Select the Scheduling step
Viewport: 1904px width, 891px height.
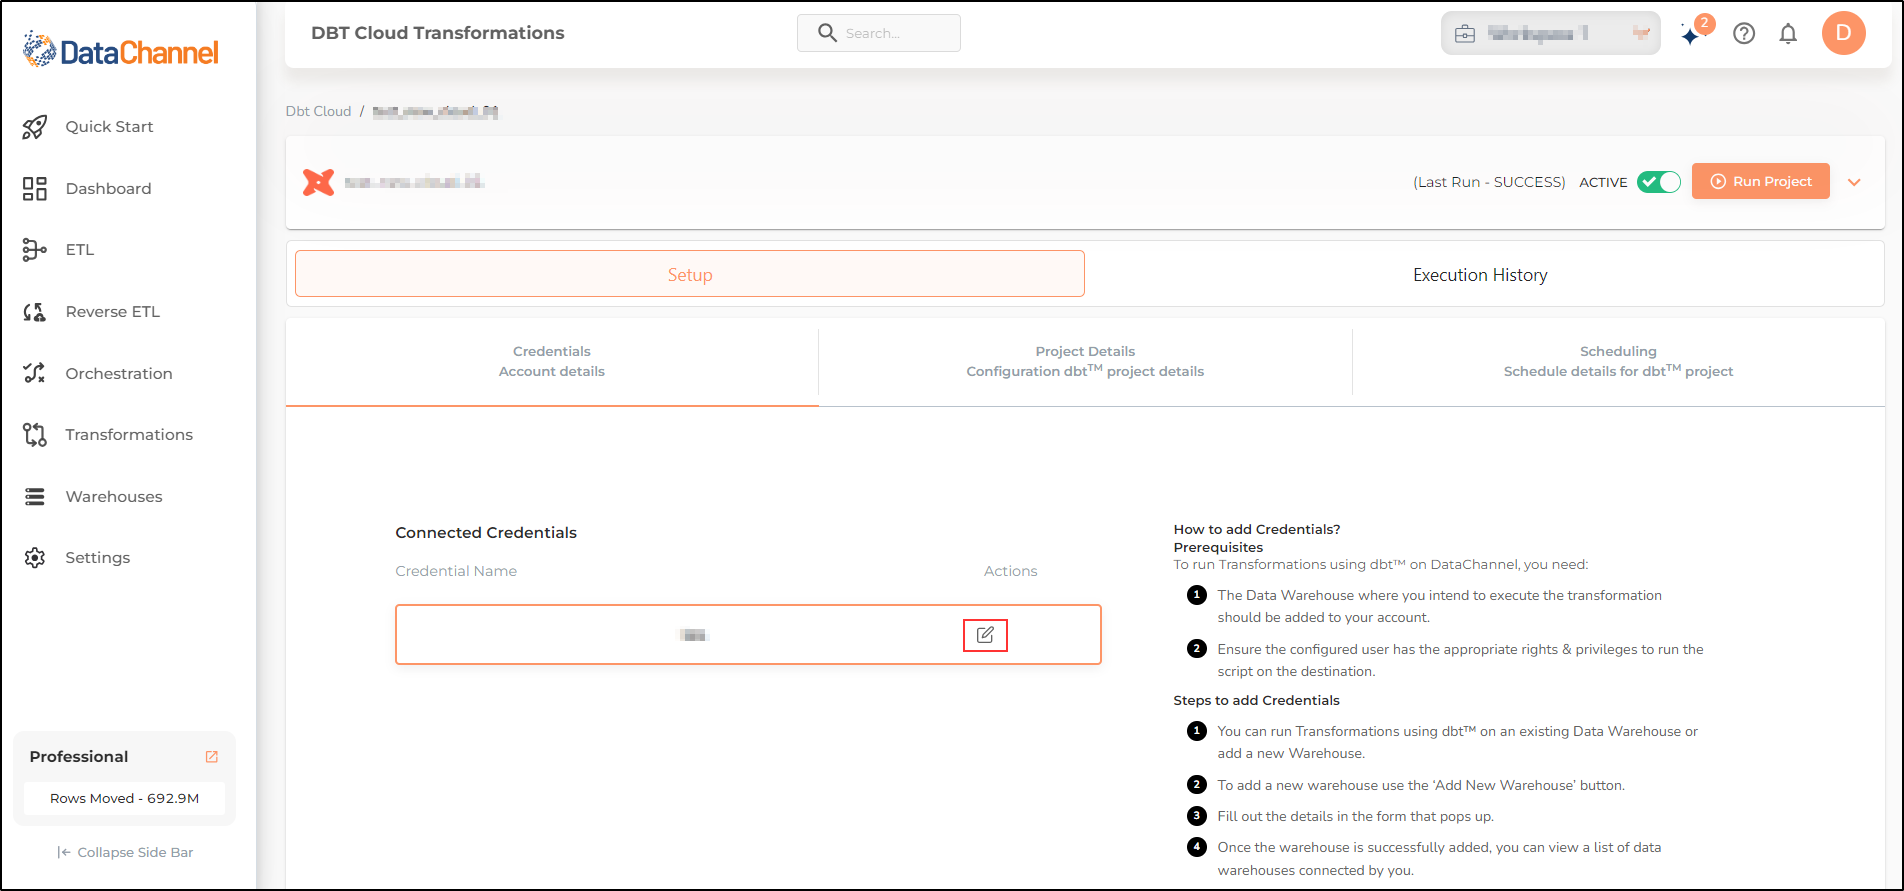(x=1618, y=361)
